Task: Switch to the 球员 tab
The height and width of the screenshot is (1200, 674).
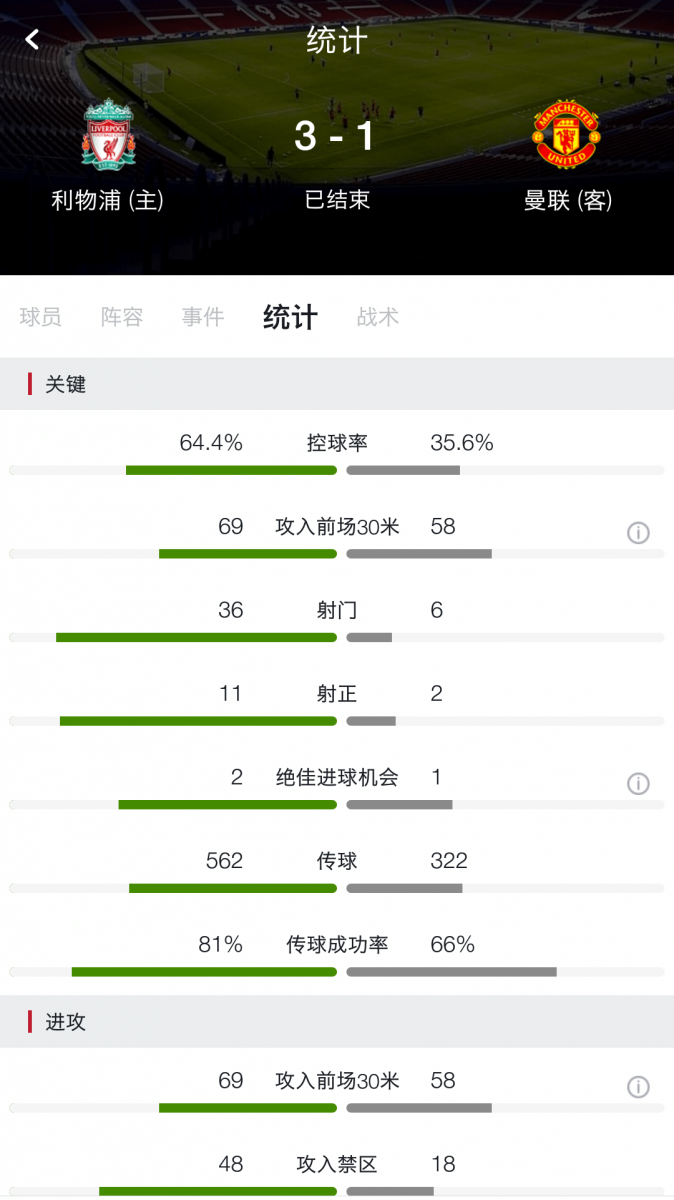Action: pos(41,317)
